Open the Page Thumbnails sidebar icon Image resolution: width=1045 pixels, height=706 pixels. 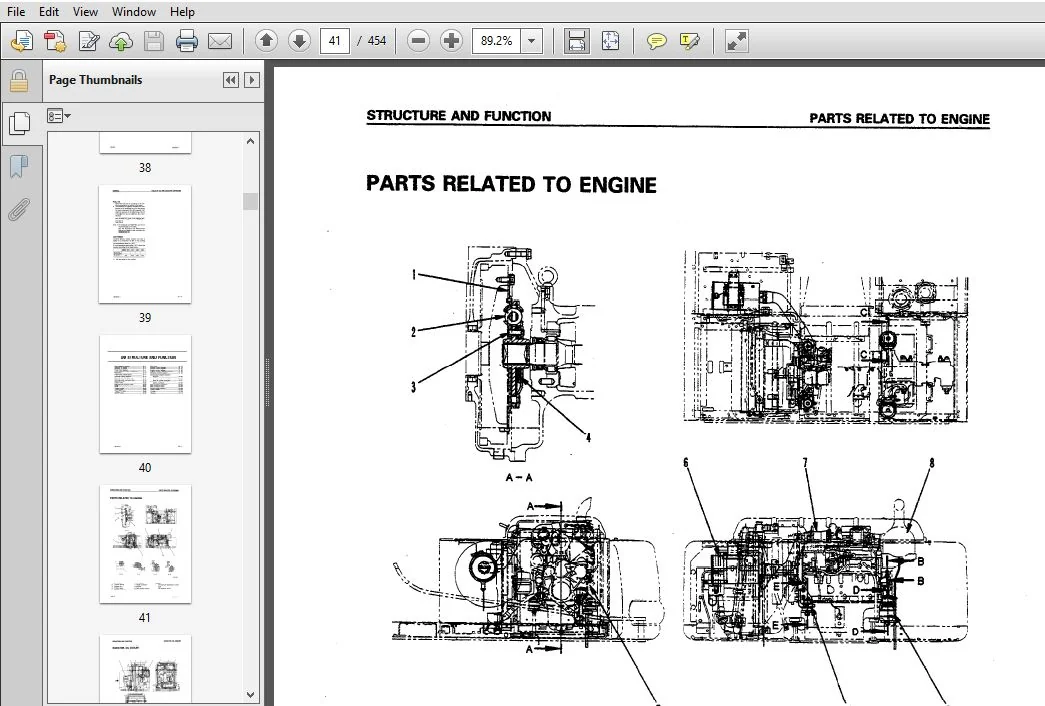tap(19, 123)
